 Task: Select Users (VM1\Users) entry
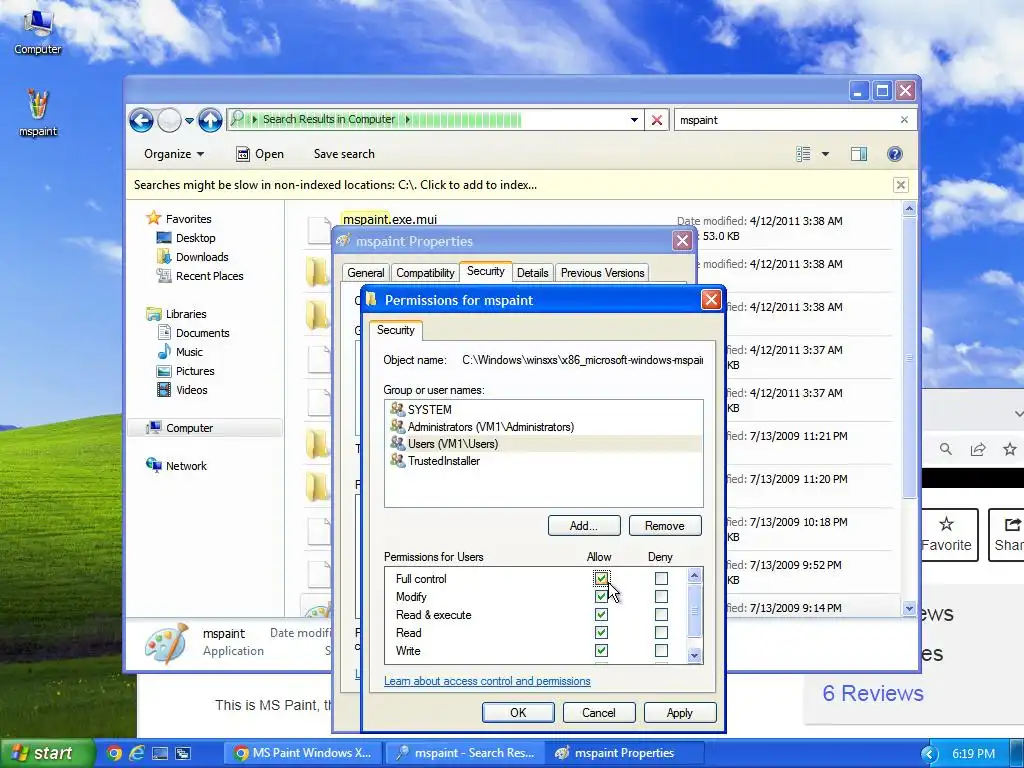[543, 443]
